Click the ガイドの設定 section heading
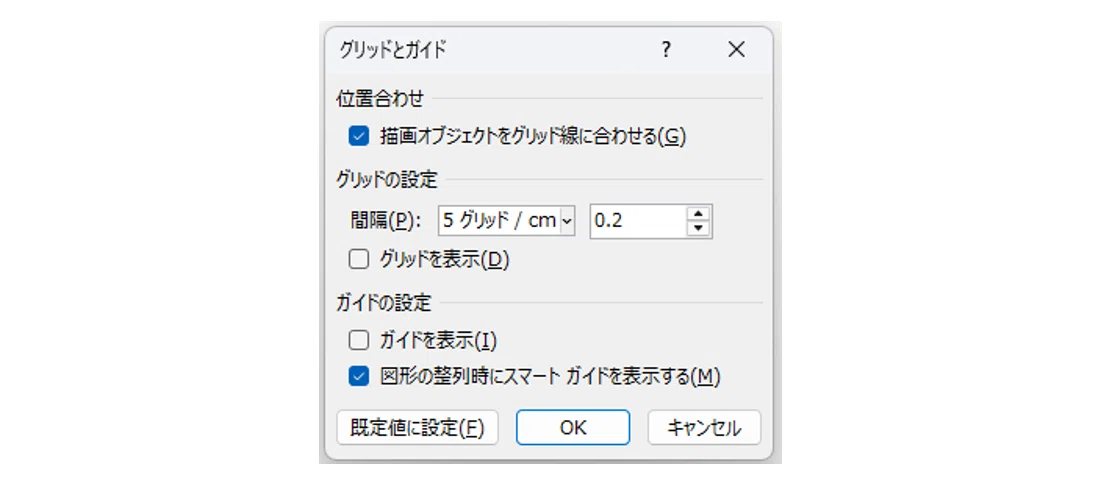 tap(383, 304)
